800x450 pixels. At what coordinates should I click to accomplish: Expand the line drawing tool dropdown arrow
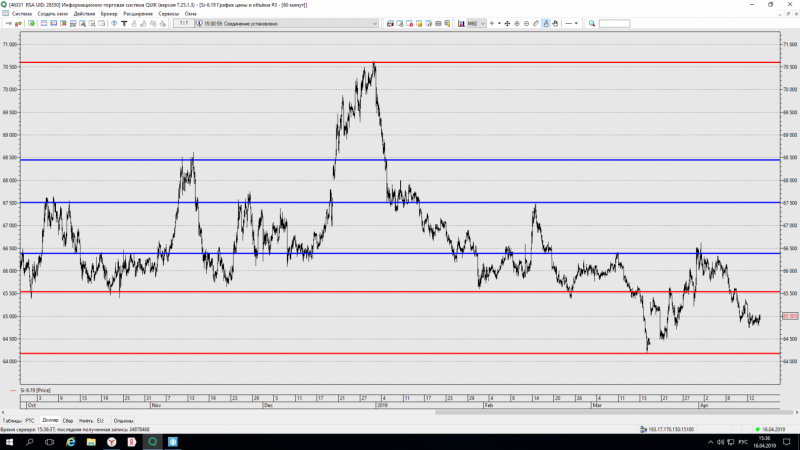point(576,23)
